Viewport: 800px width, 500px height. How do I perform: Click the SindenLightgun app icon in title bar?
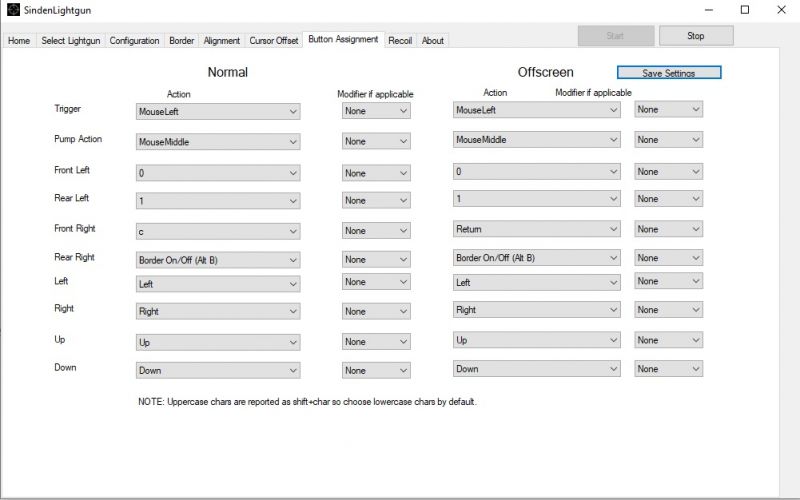[x=13, y=10]
